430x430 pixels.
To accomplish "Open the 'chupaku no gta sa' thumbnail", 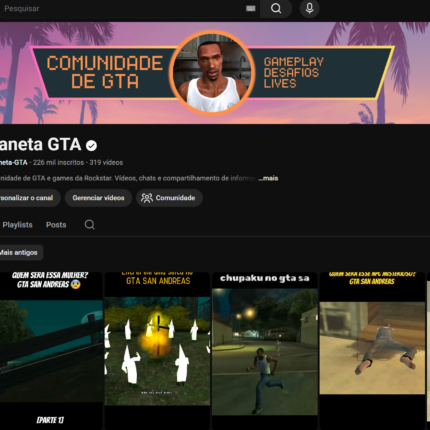I will 265,351.
